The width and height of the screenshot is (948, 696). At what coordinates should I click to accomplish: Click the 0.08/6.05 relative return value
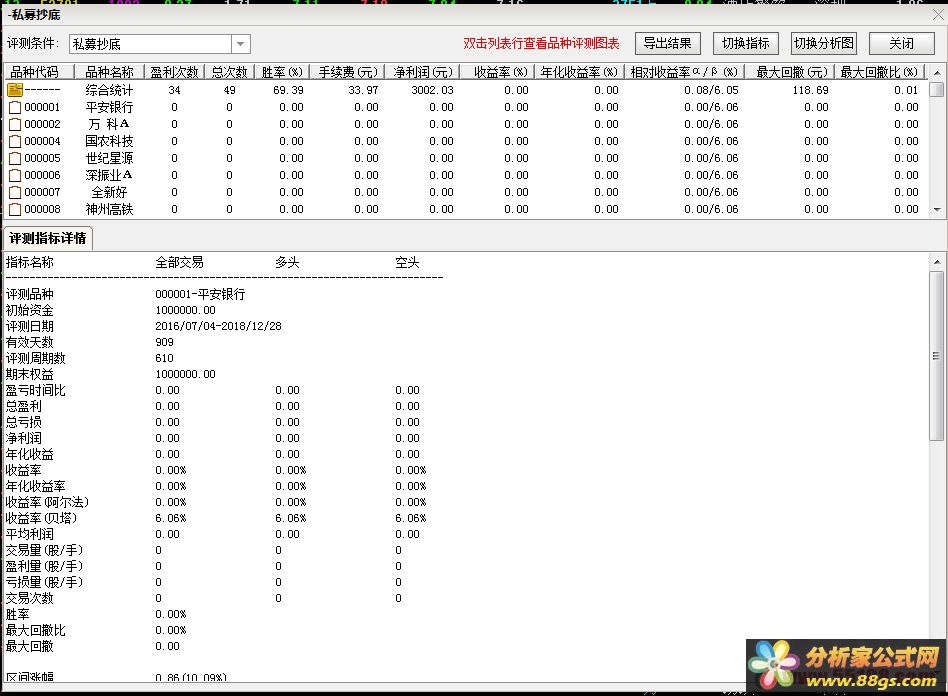711,90
